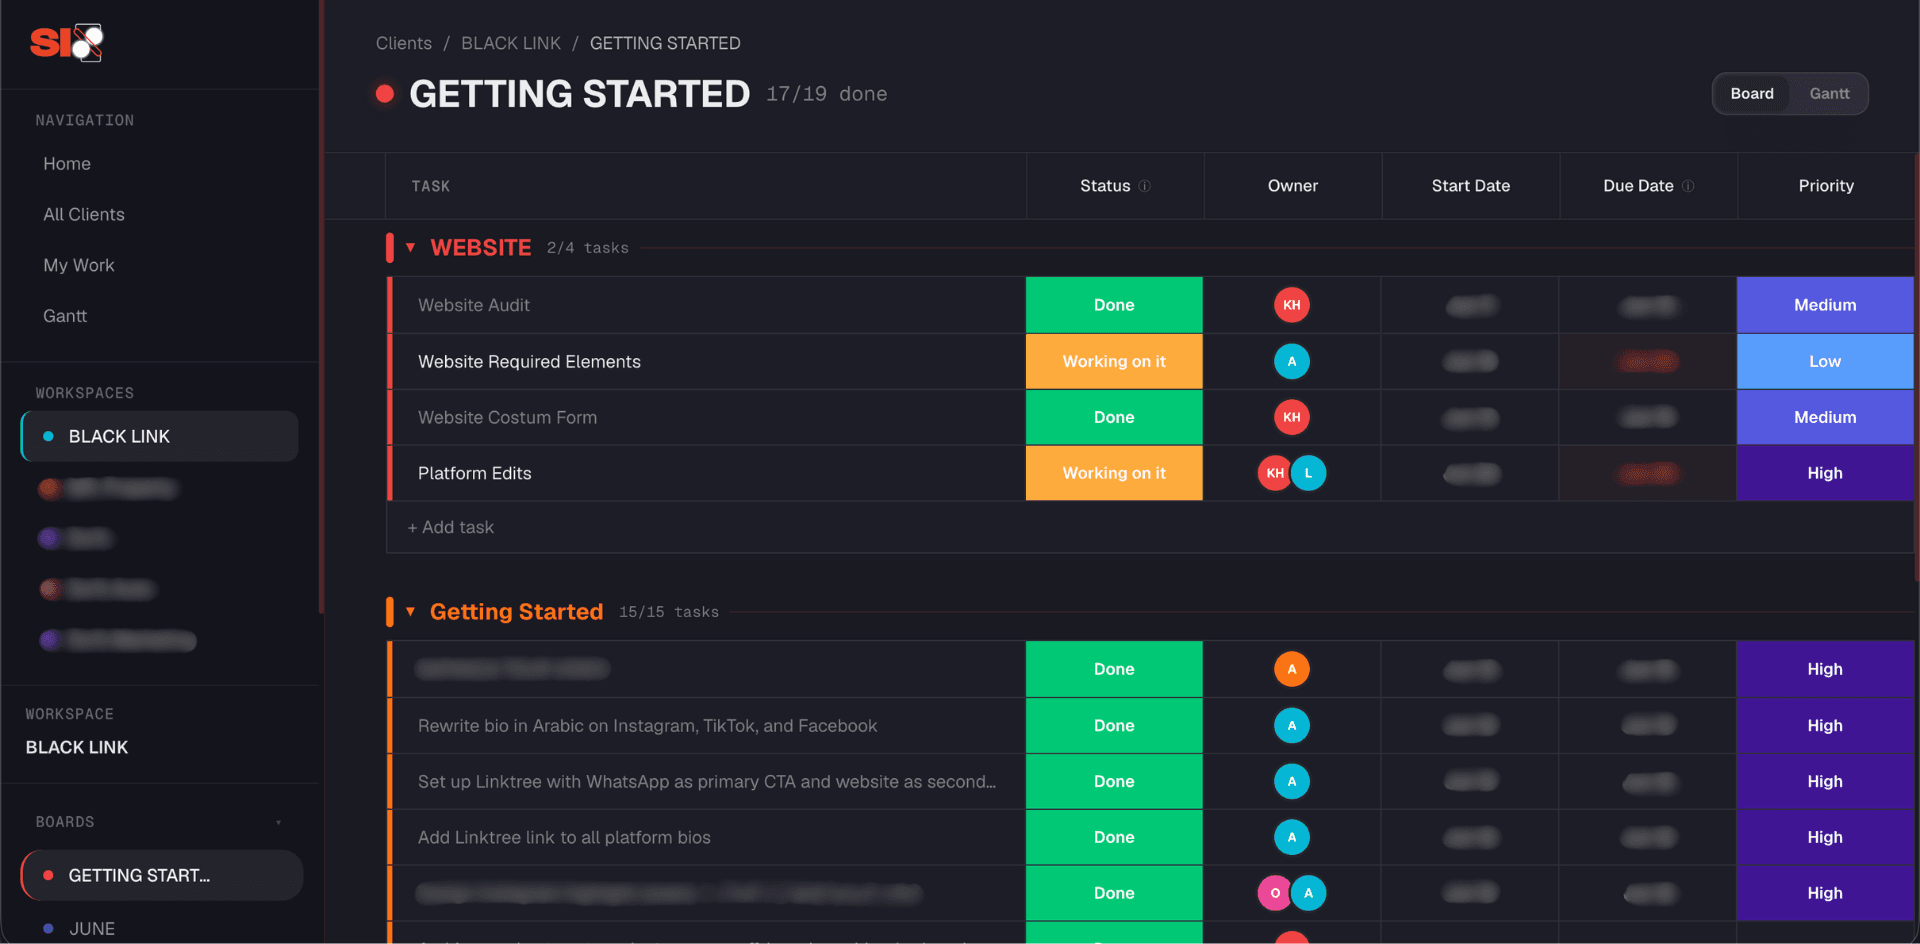This screenshot has width=1920, height=944.
Task: Click KH owner avatar on Website Costum Form
Action: [1292, 417]
